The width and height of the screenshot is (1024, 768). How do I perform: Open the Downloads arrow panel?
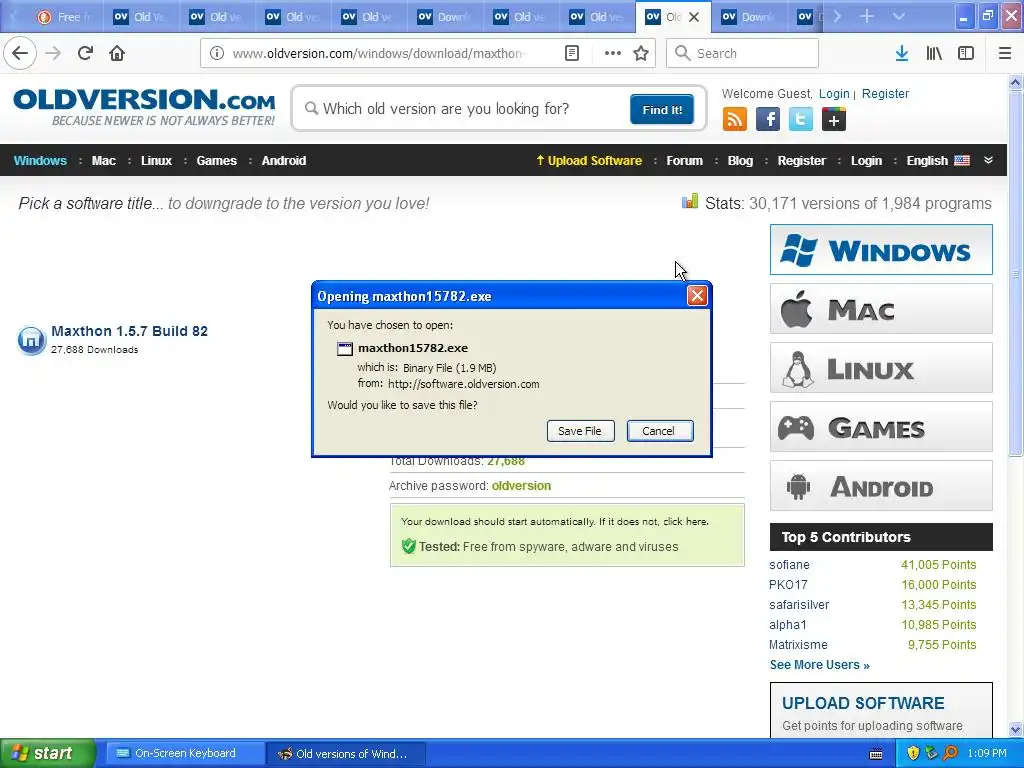click(902, 53)
